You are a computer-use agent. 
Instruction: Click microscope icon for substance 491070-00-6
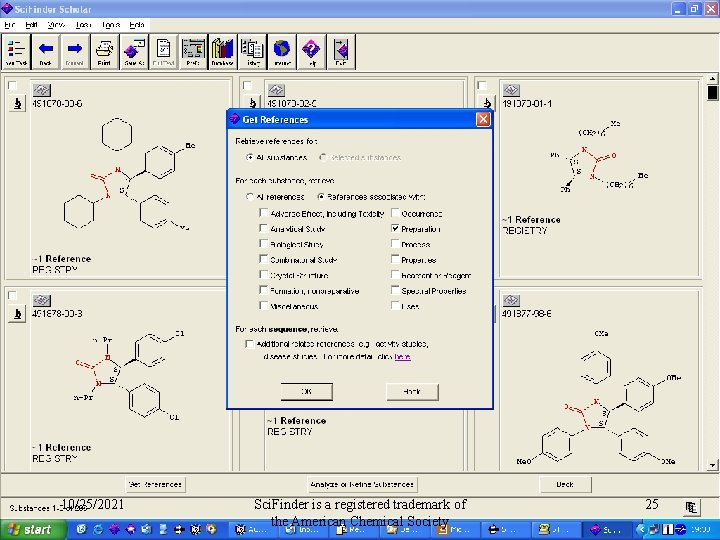click(16, 104)
